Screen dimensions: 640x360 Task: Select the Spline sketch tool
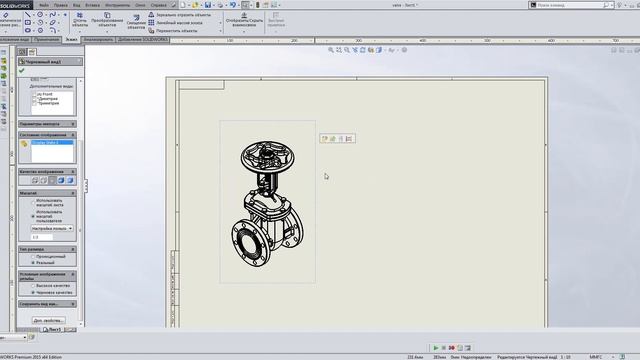[53, 15]
